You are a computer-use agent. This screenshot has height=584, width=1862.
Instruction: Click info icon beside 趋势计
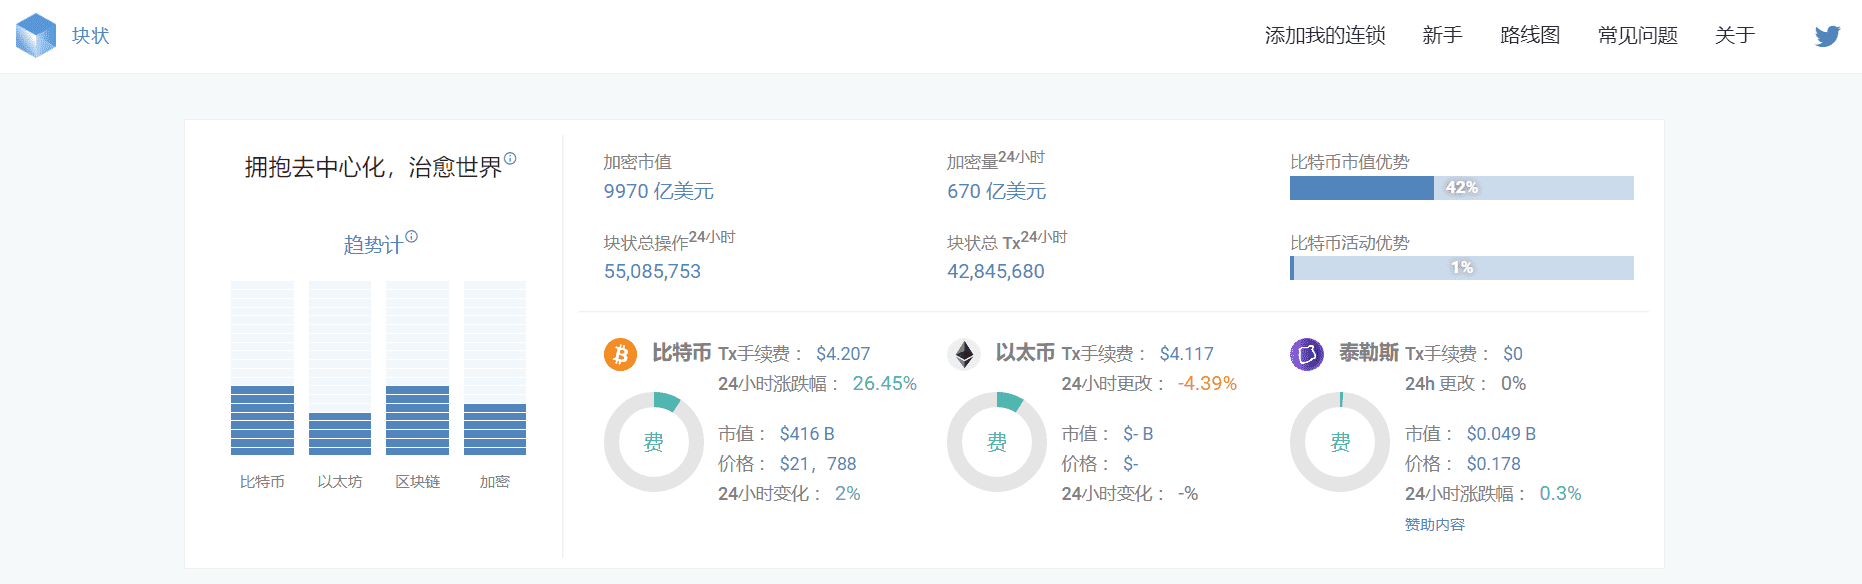tap(411, 237)
